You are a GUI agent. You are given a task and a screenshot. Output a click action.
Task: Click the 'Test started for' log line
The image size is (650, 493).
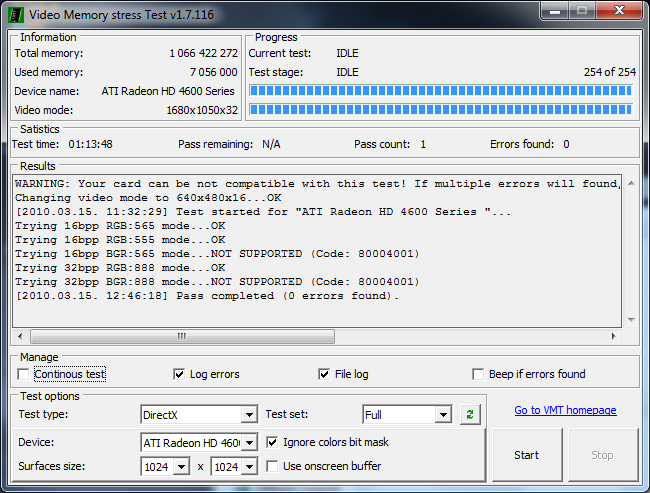coord(263,212)
